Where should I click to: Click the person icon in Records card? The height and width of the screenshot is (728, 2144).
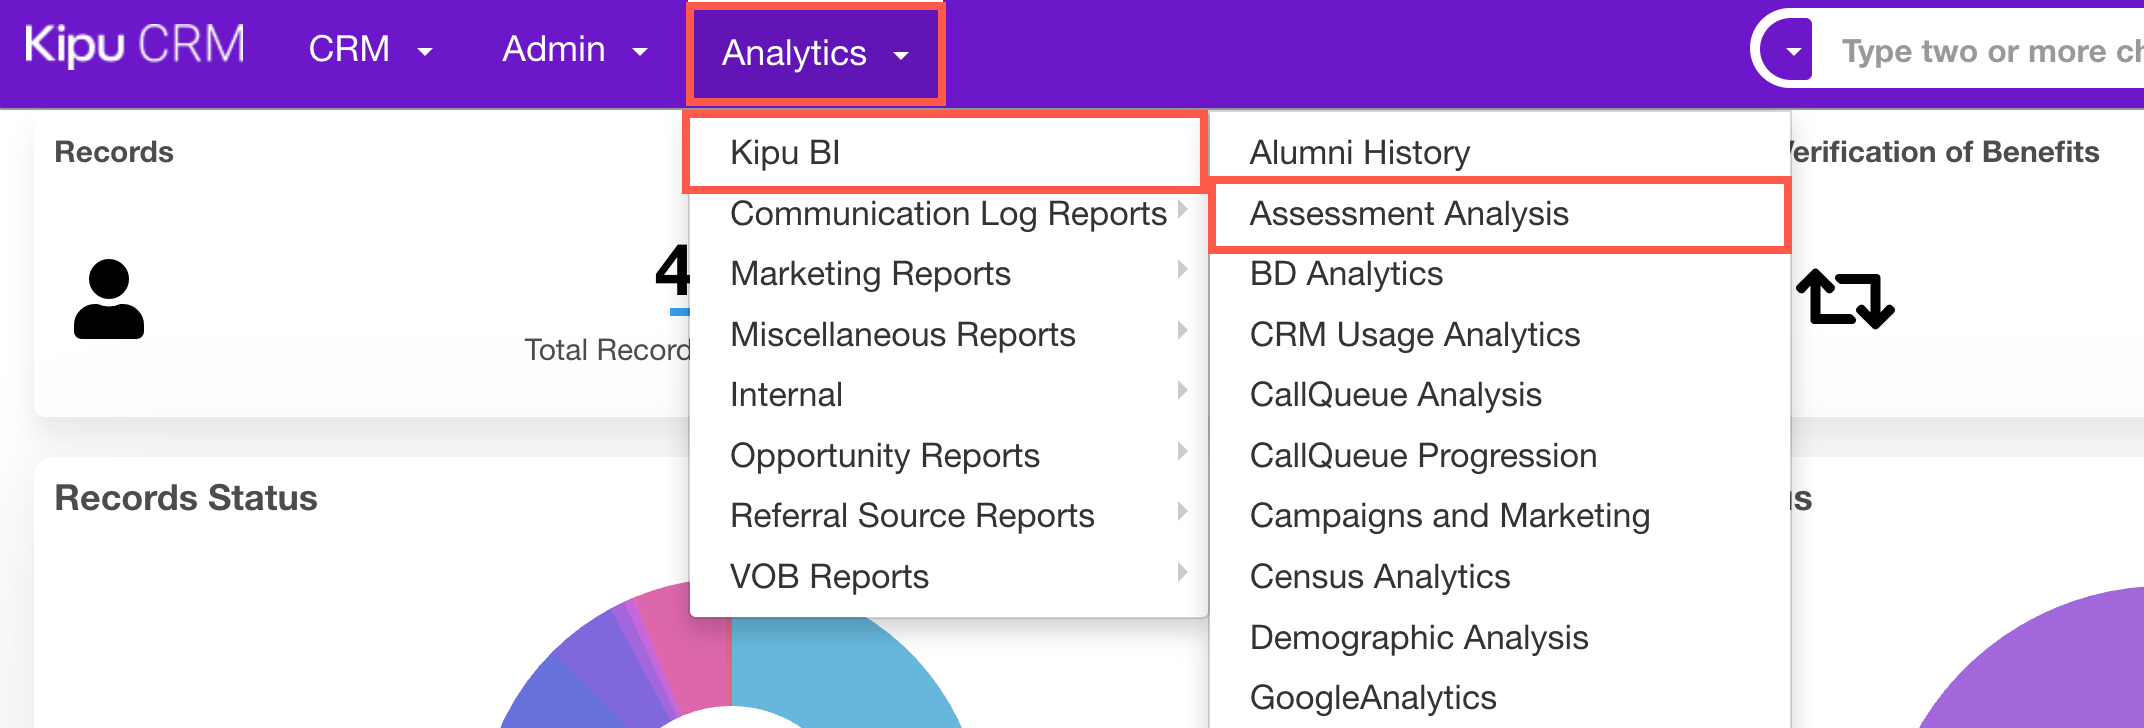(109, 299)
